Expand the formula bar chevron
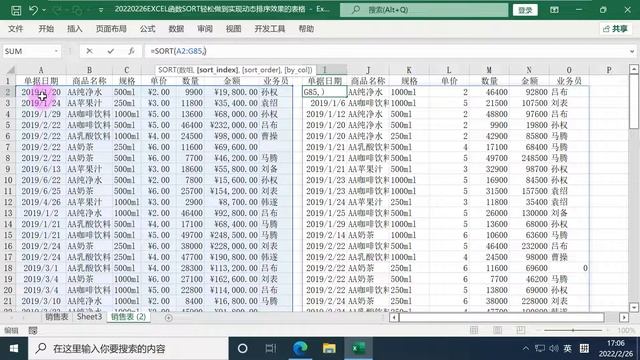The height and width of the screenshot is (360, 640). point(632,51)
